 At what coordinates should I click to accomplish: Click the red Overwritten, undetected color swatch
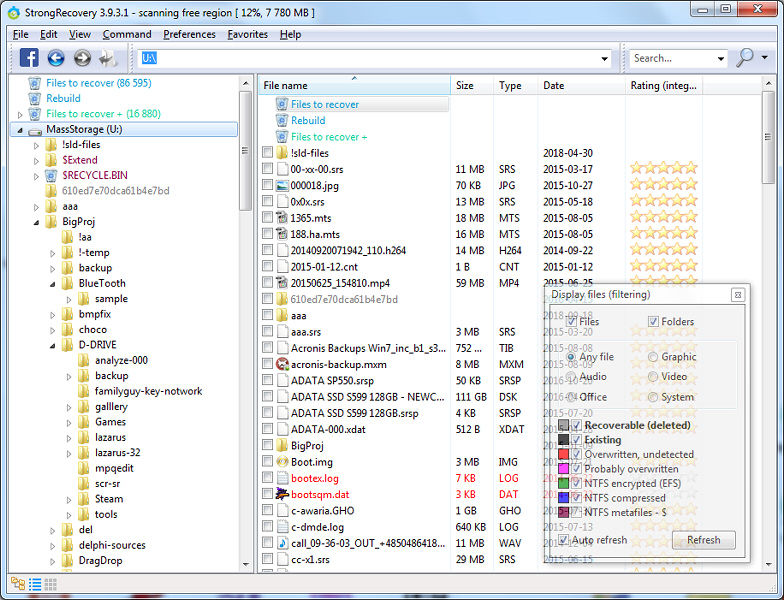point(564,454)
